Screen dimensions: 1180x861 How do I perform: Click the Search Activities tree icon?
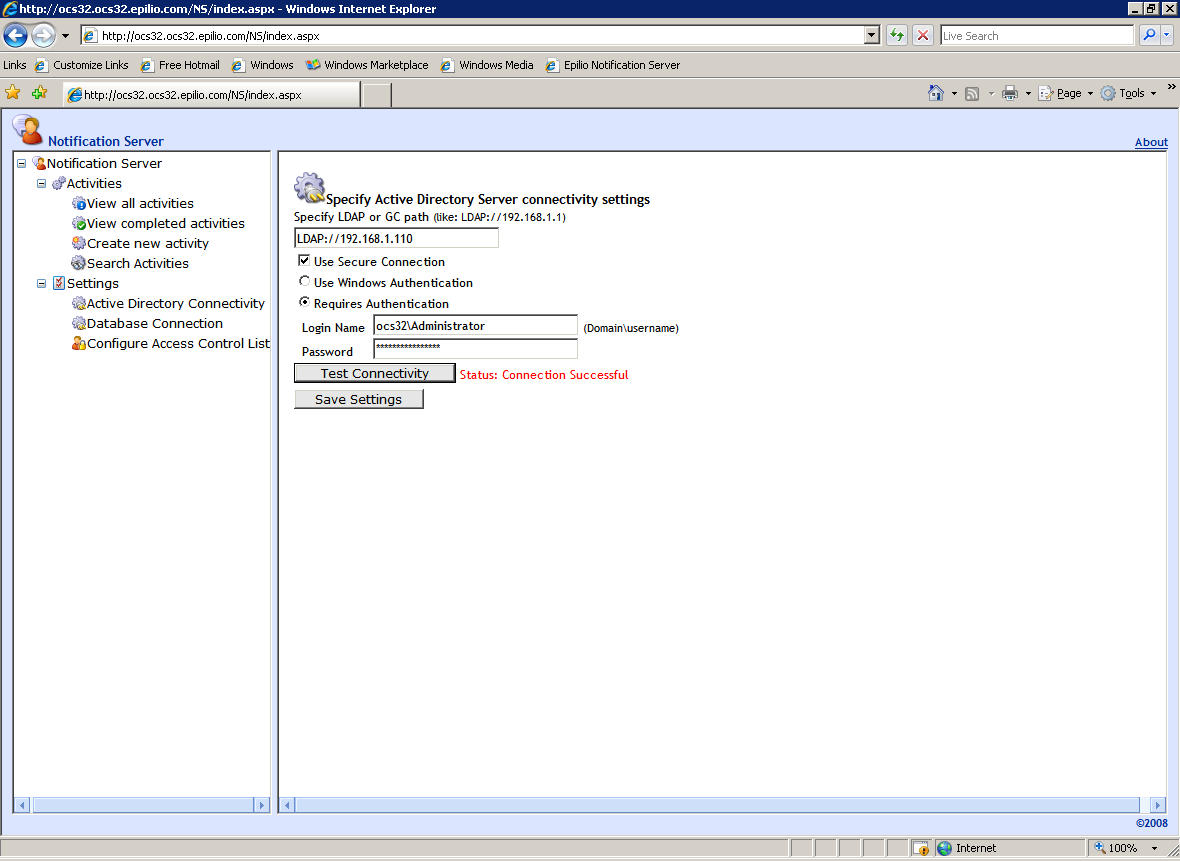coord(78,263)
